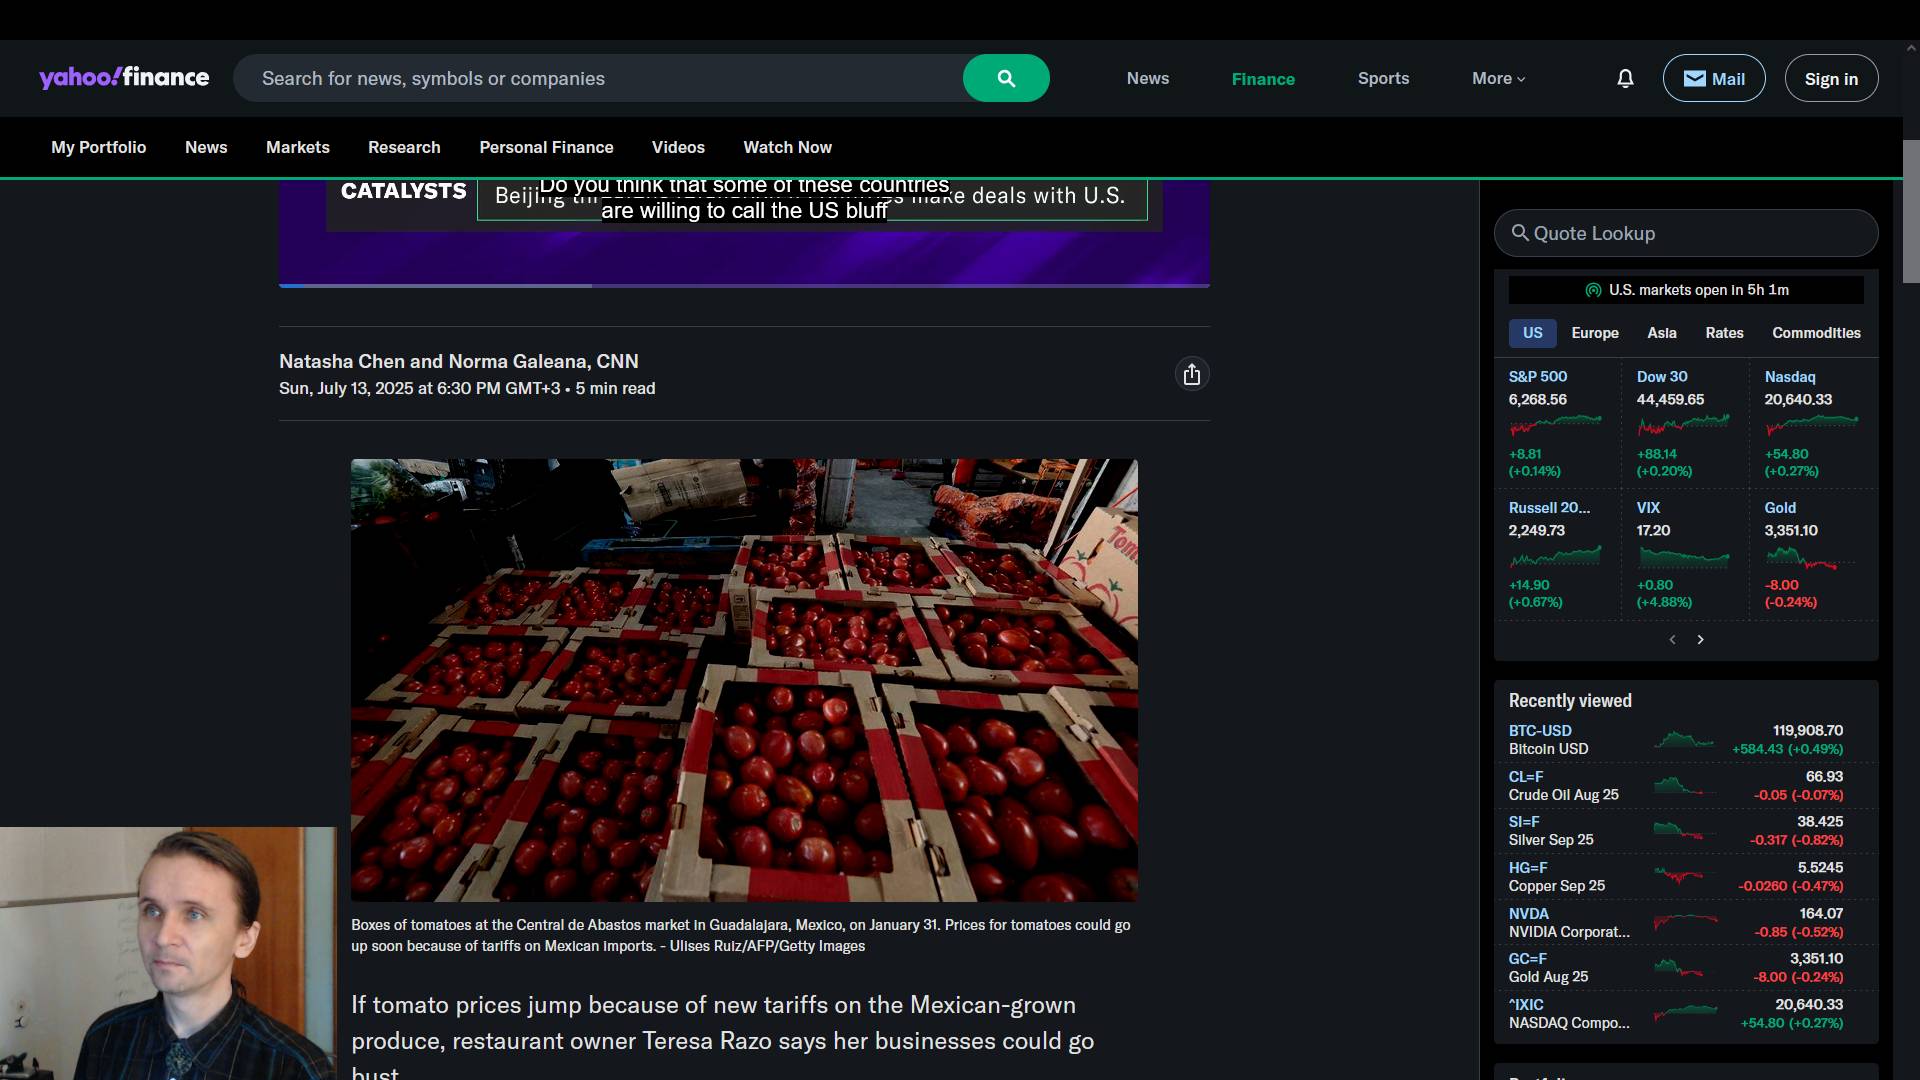The image size is (1920, 1080).
Task: Select the Commodities markets tab
Action: click(x=1815, y=333)
